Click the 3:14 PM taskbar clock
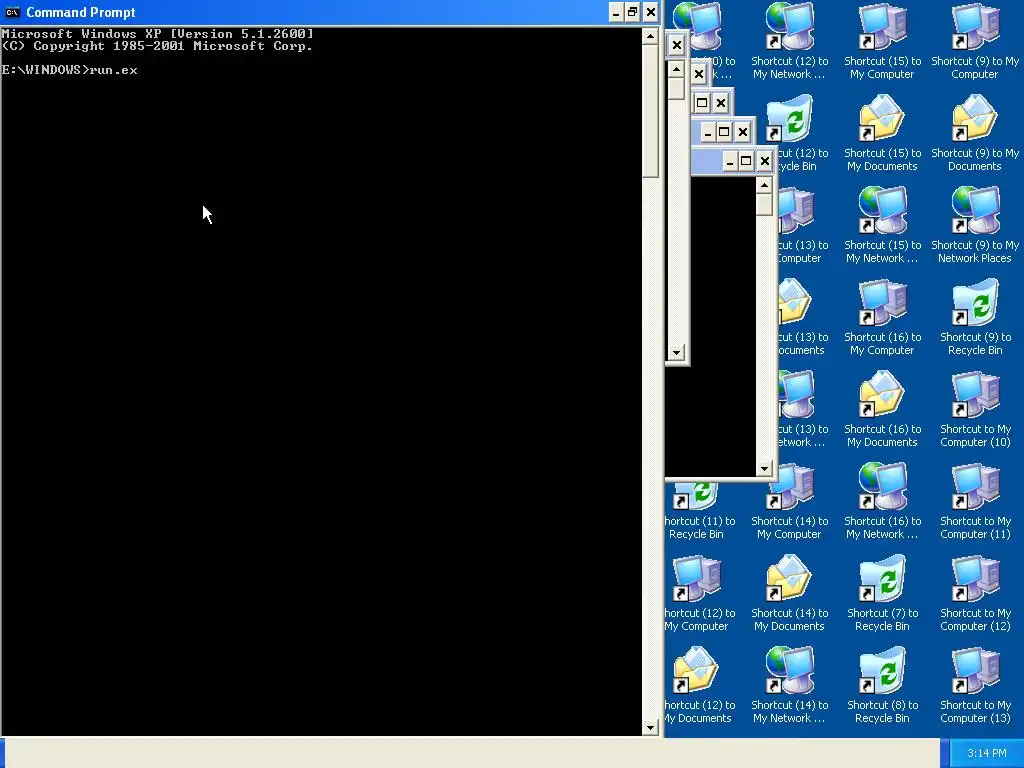 click(987, 753)
